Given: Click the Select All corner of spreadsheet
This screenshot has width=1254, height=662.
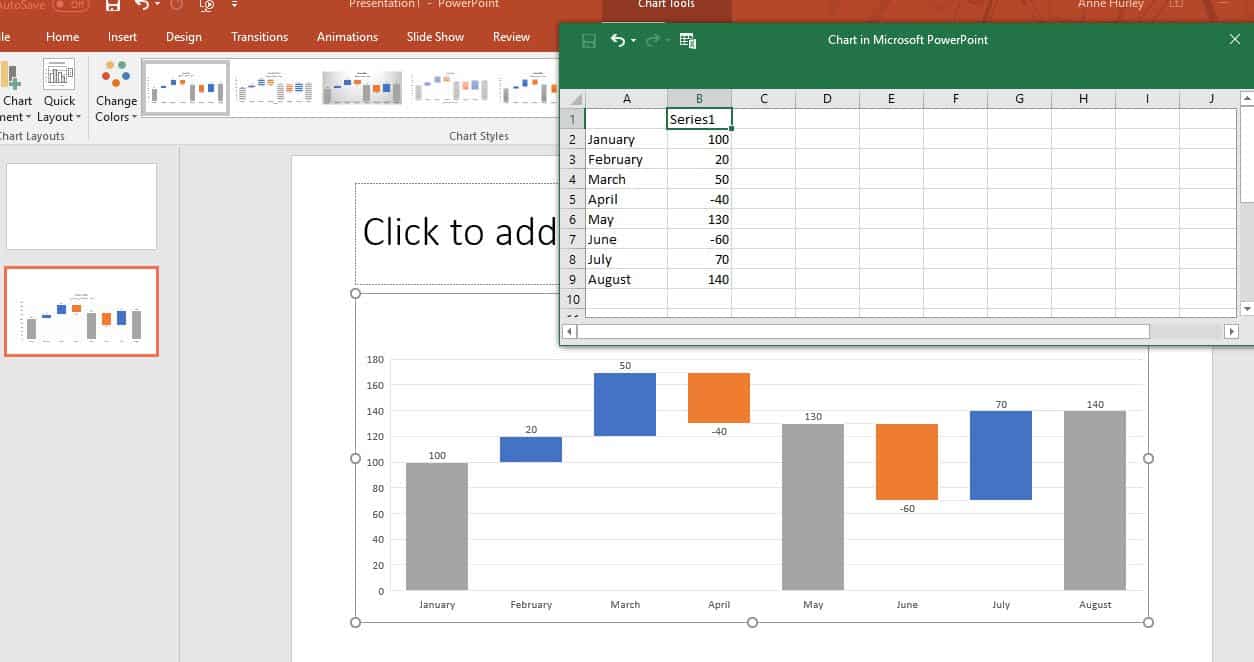Looking at the screenshot, I should (572, 99).
